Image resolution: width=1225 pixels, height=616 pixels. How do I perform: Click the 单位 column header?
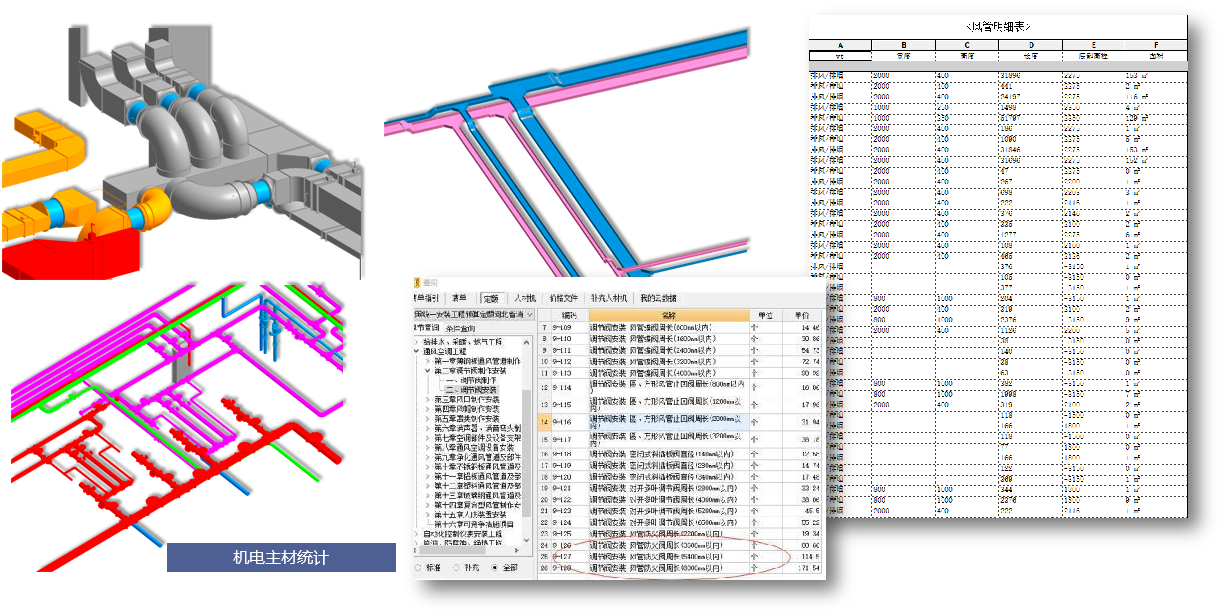coord(765,315)
